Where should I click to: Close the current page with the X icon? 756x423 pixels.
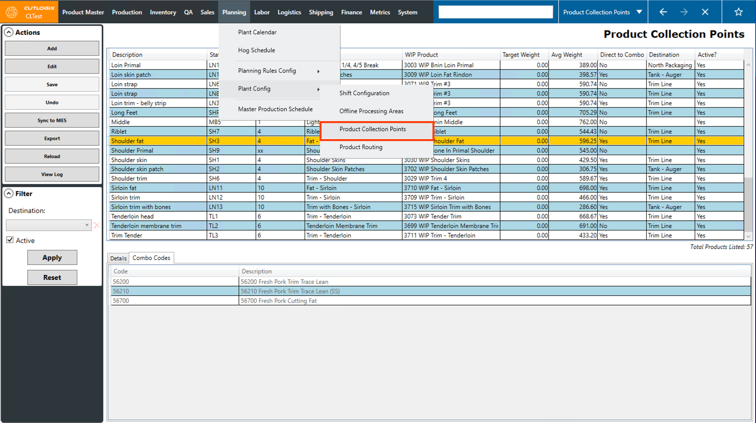(x=705, y=12)
